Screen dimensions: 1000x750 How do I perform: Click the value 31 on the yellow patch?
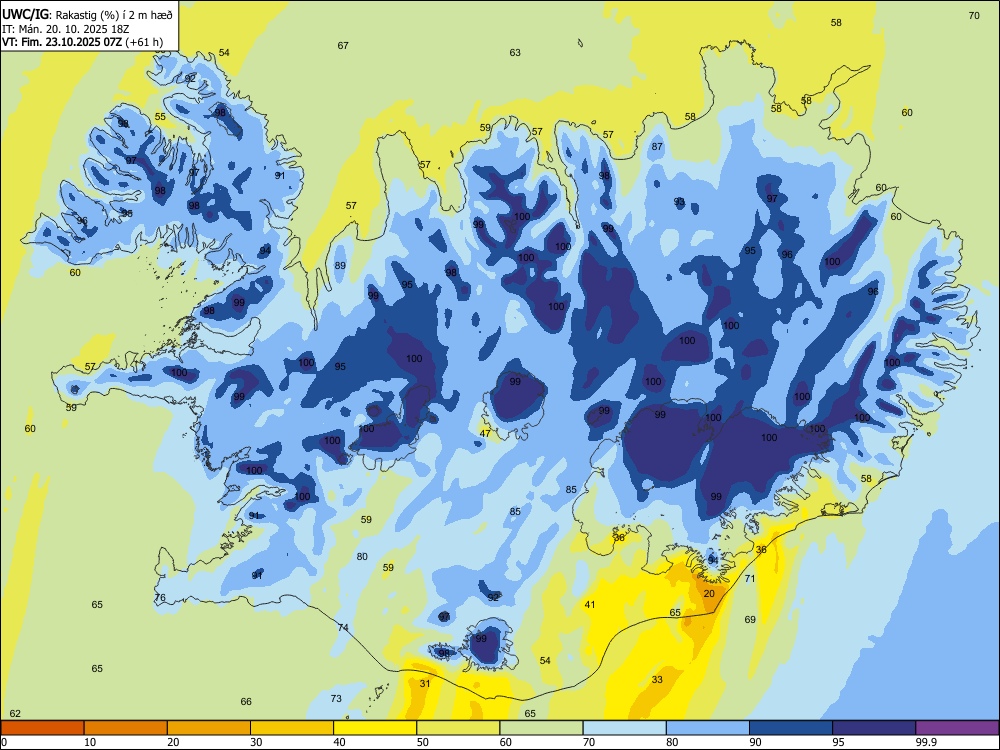(425, 684)
